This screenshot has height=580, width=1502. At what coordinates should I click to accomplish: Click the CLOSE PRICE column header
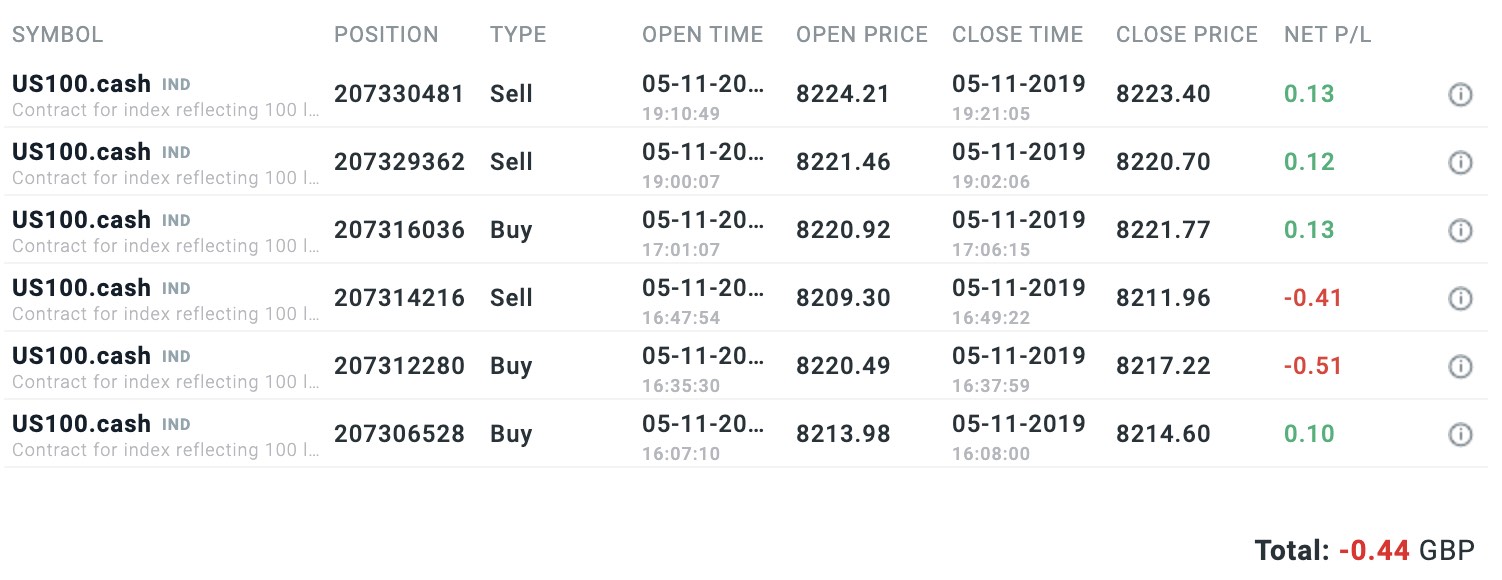1186,35
